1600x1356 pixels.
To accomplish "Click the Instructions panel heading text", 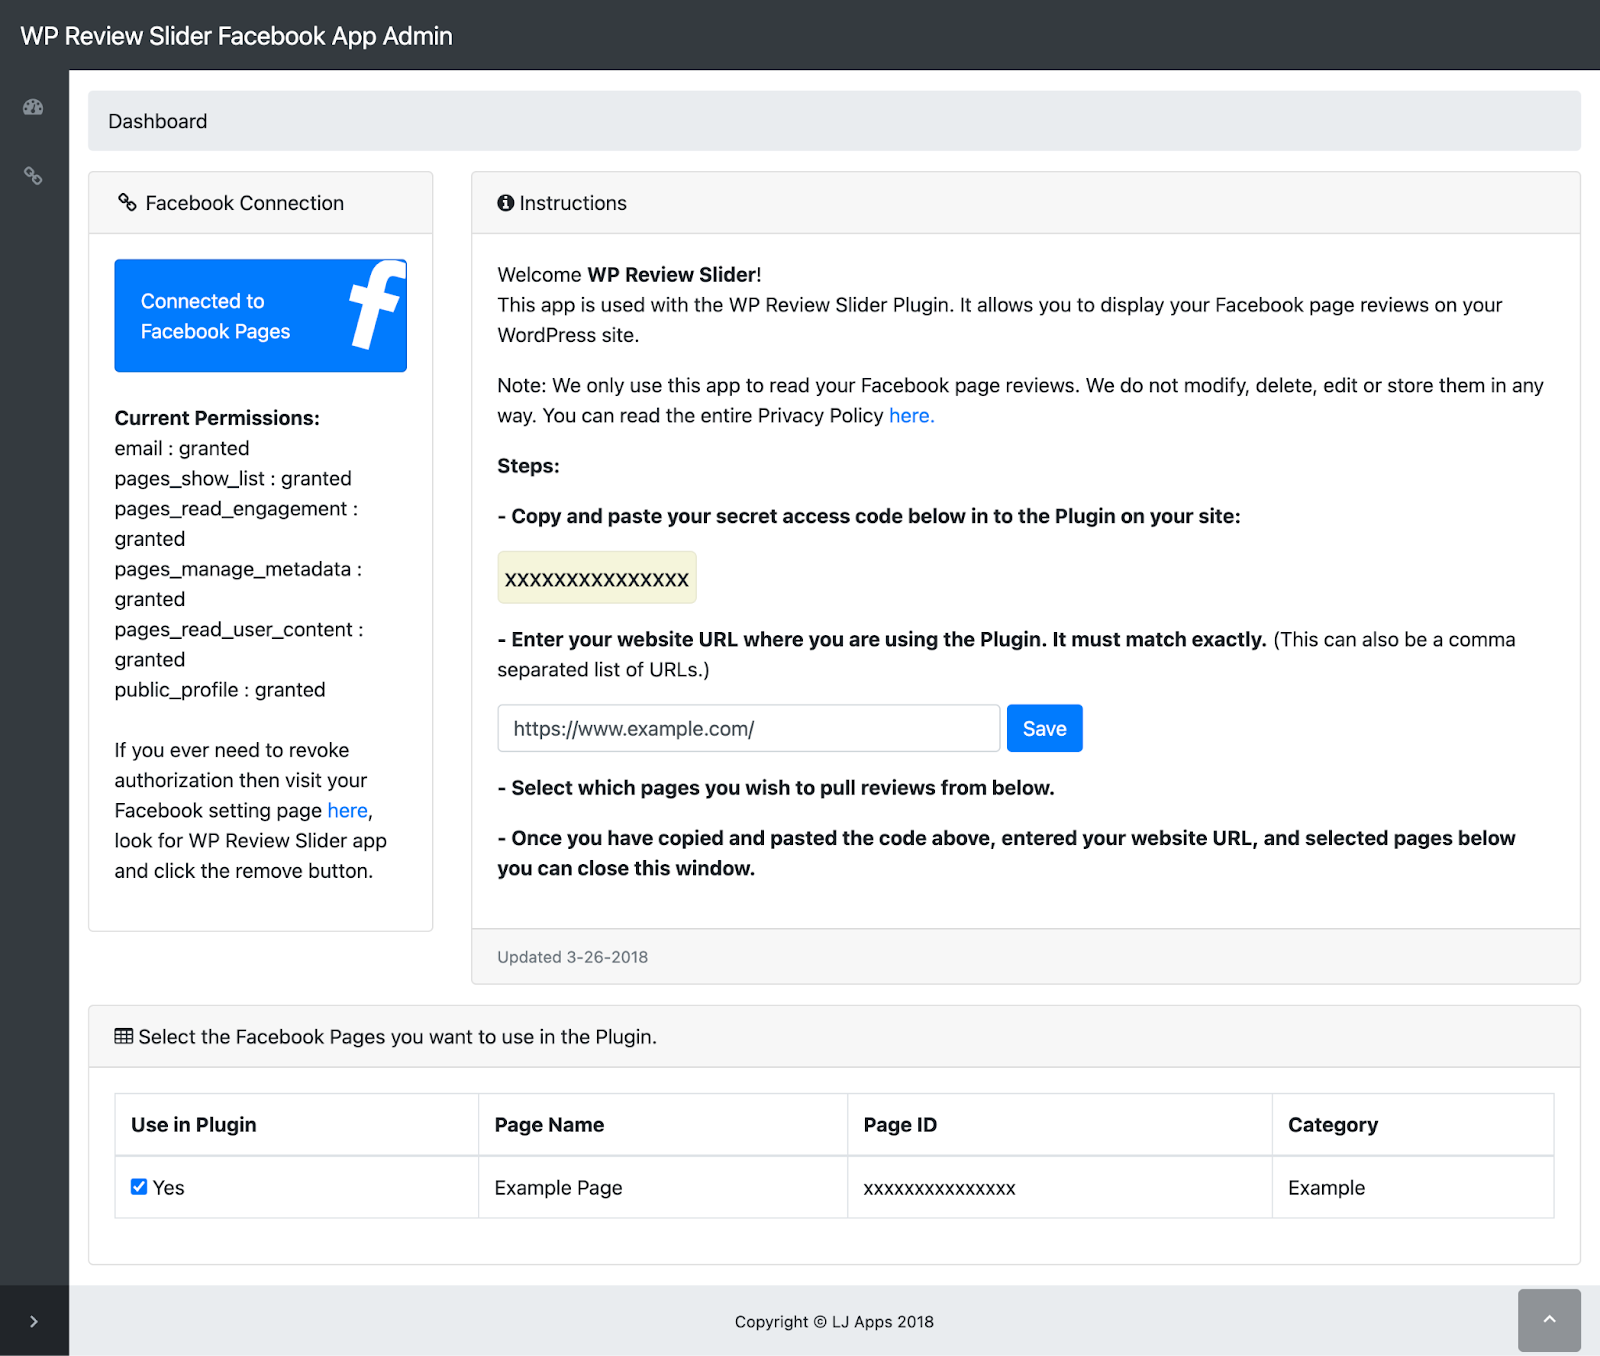I will click(x=573, y=203).
